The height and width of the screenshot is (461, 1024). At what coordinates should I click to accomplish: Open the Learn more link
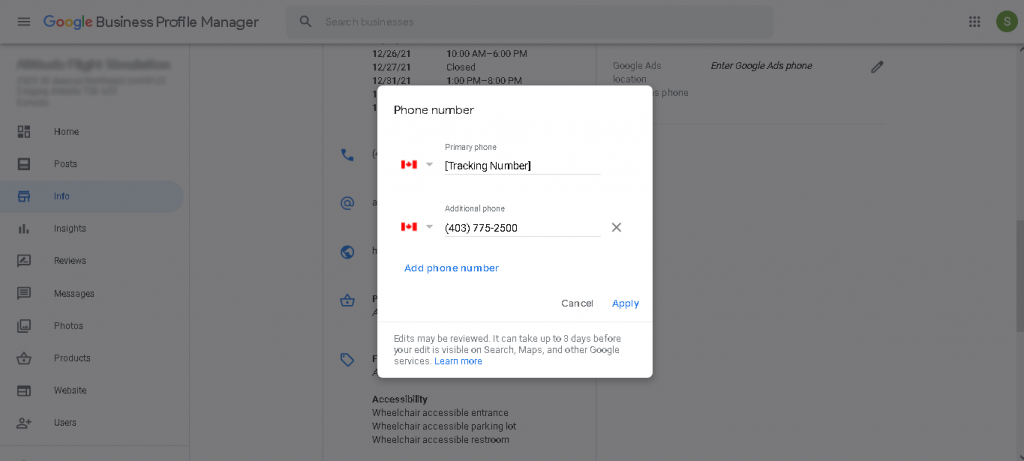click(x=458, y=361)
